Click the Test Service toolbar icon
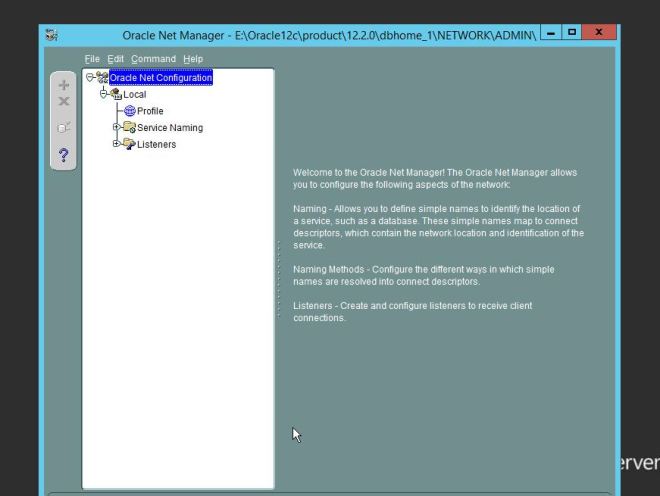Viewport: 660px width, 496px height. tap(62, 128)
